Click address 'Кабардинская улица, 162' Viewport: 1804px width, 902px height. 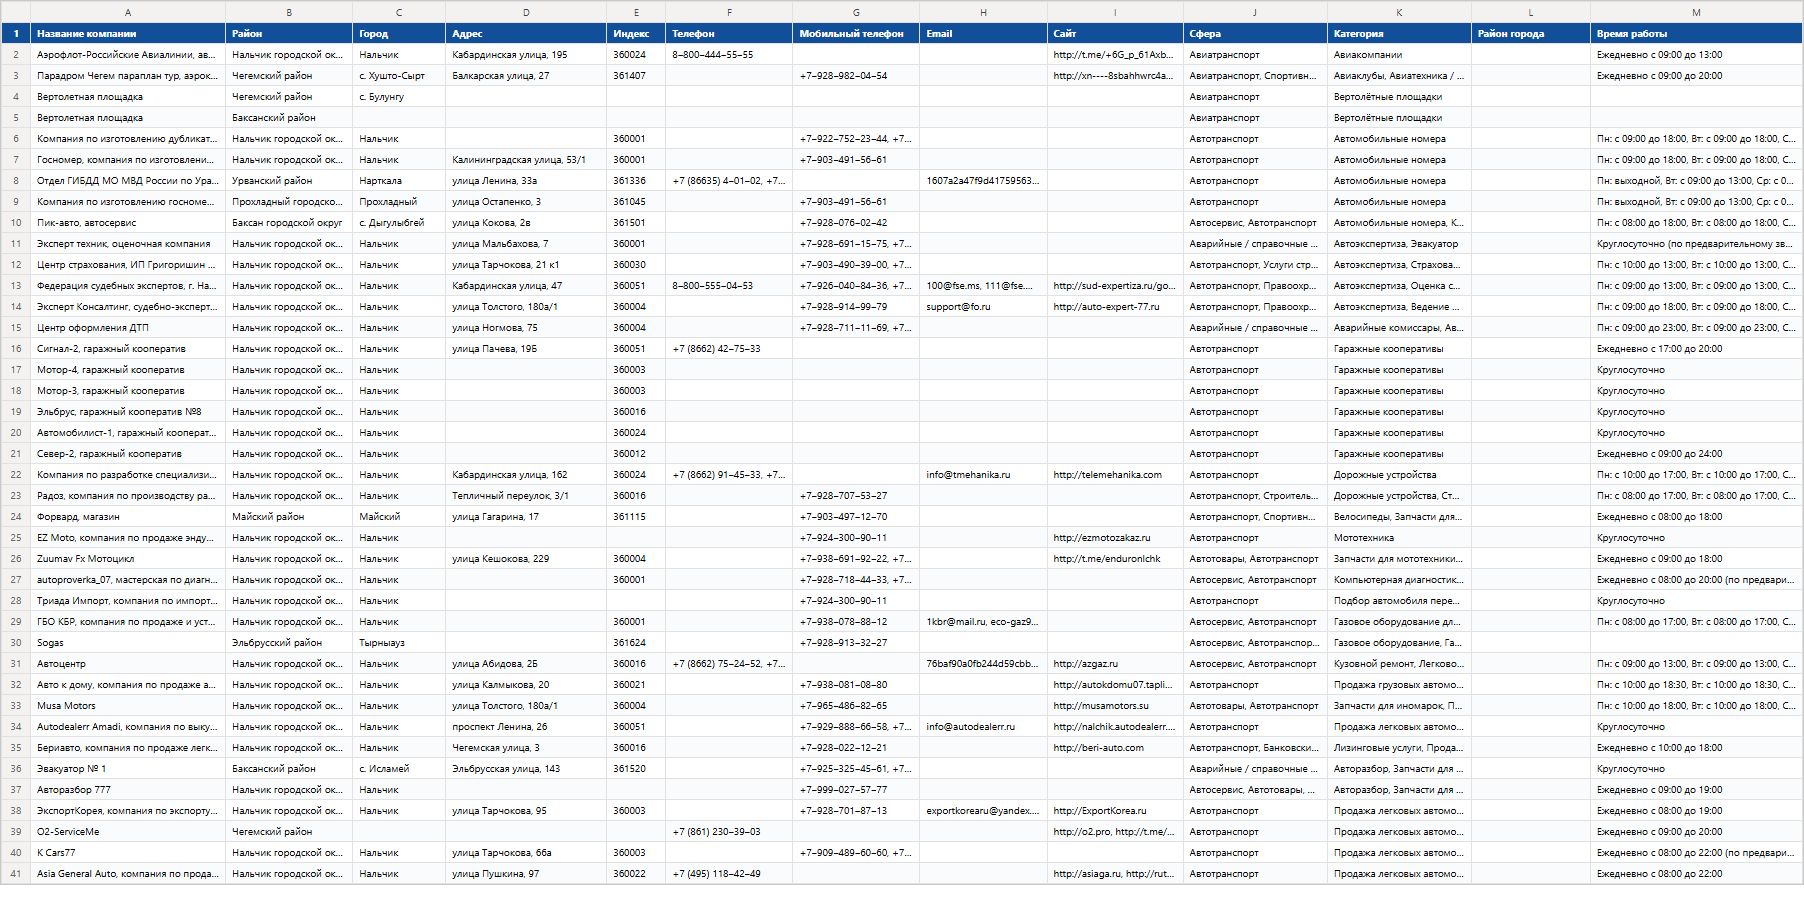526,475
